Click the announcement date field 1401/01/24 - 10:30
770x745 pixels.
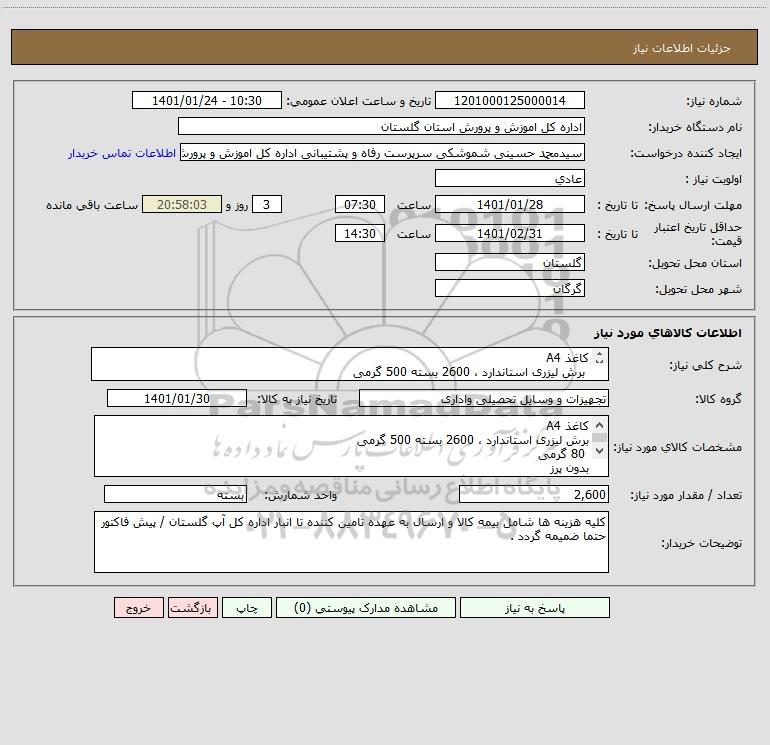207,101
